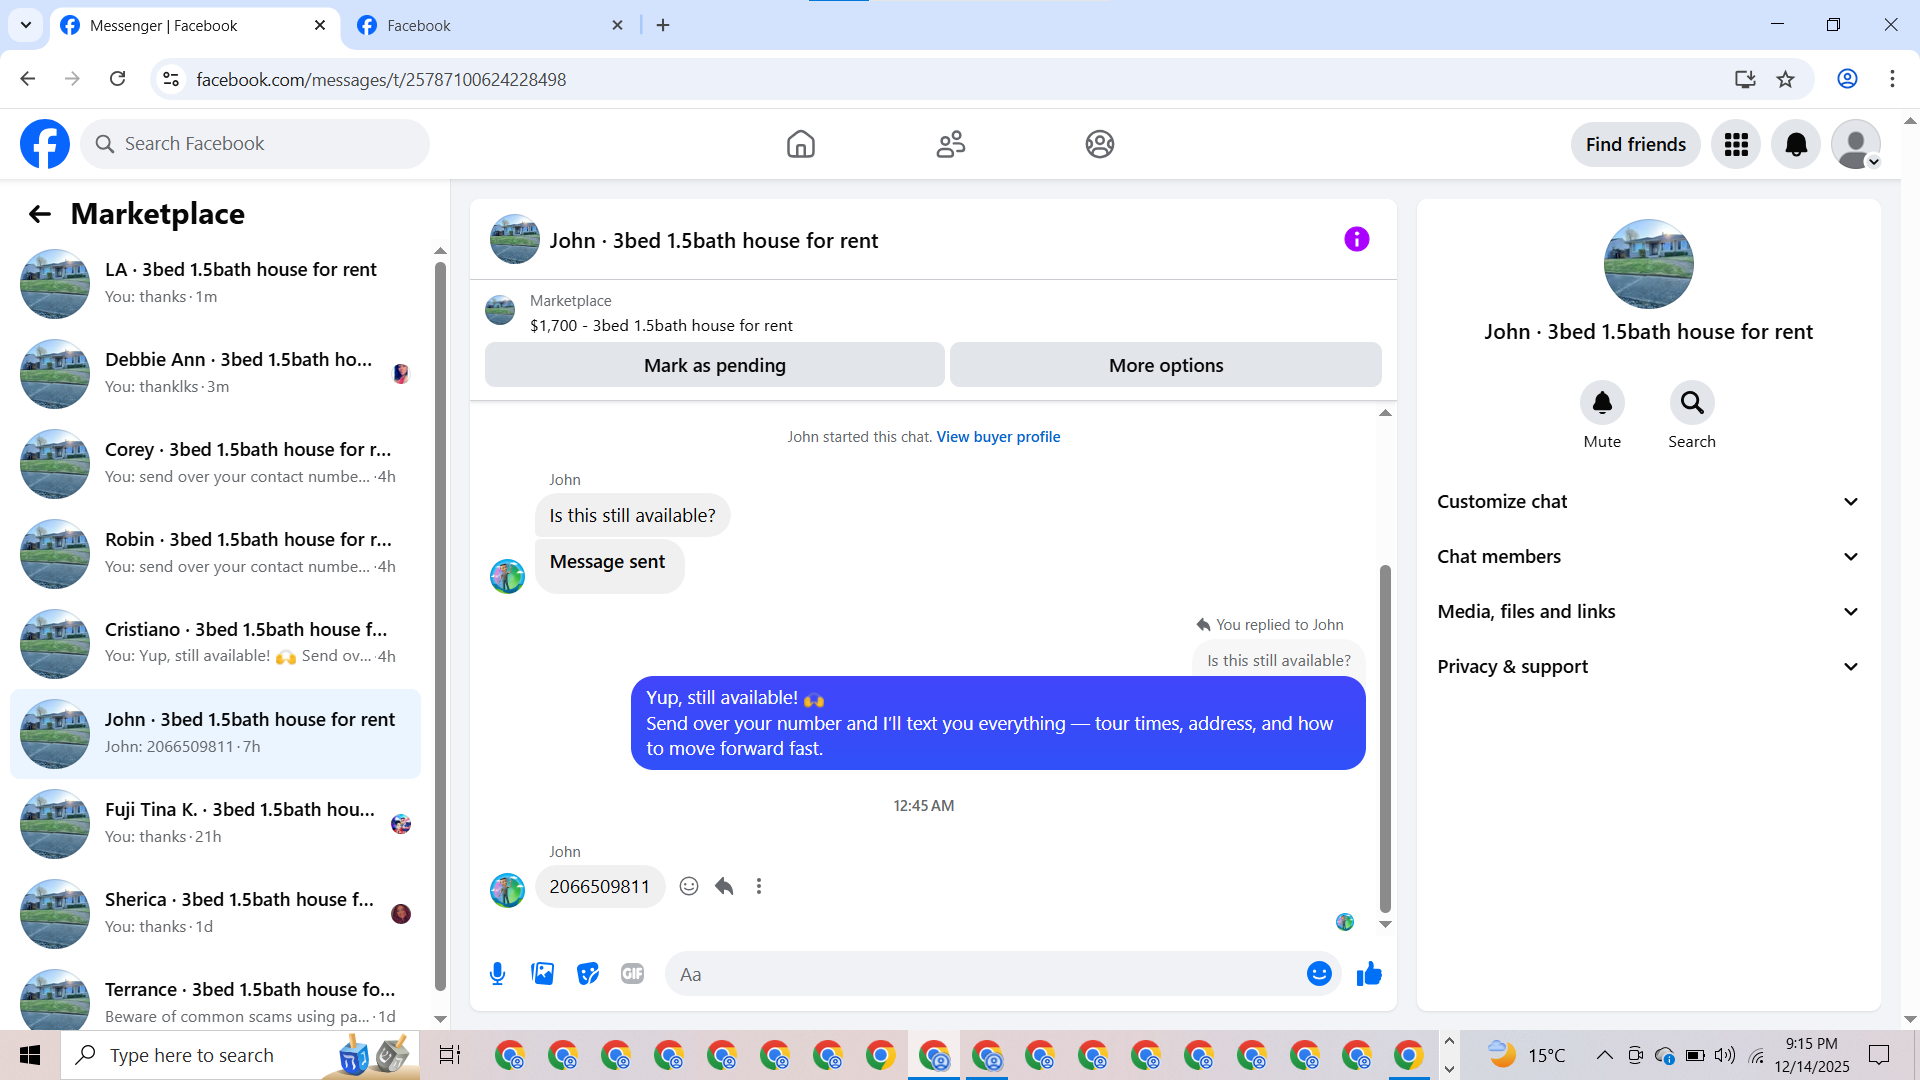Expand the Customize chat section
The image size is (1920, 1080).
(x=1648, y=502)
